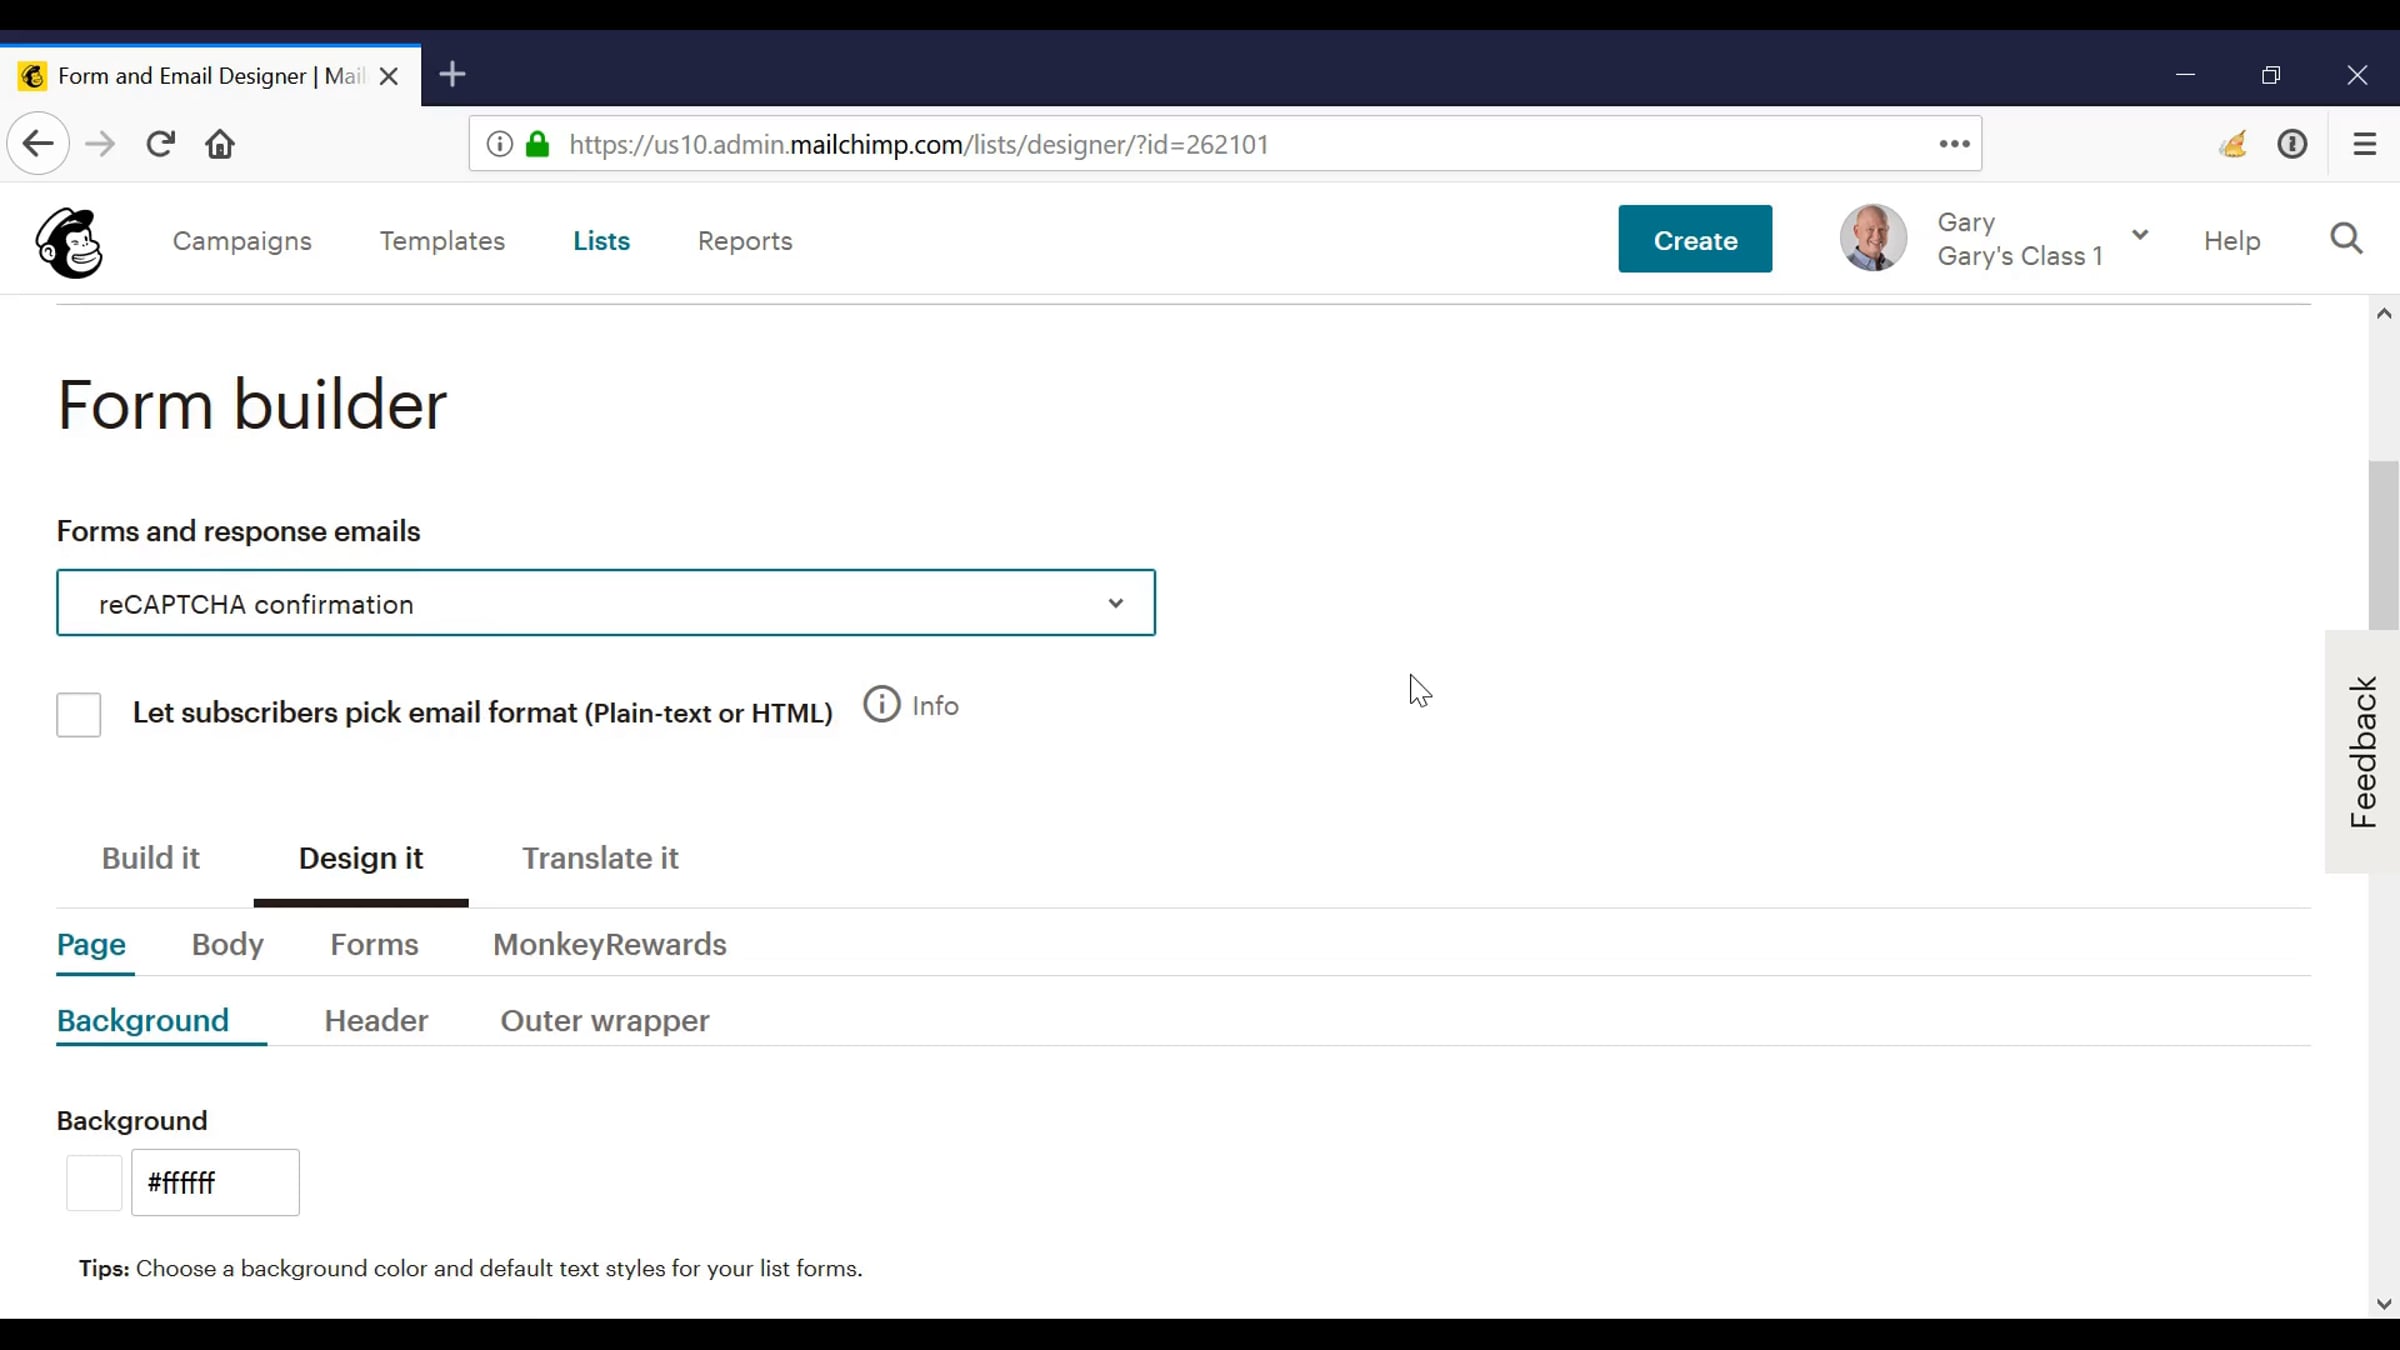Open the Help link
The image size is (2400, 1350).
pos(2231,241)
